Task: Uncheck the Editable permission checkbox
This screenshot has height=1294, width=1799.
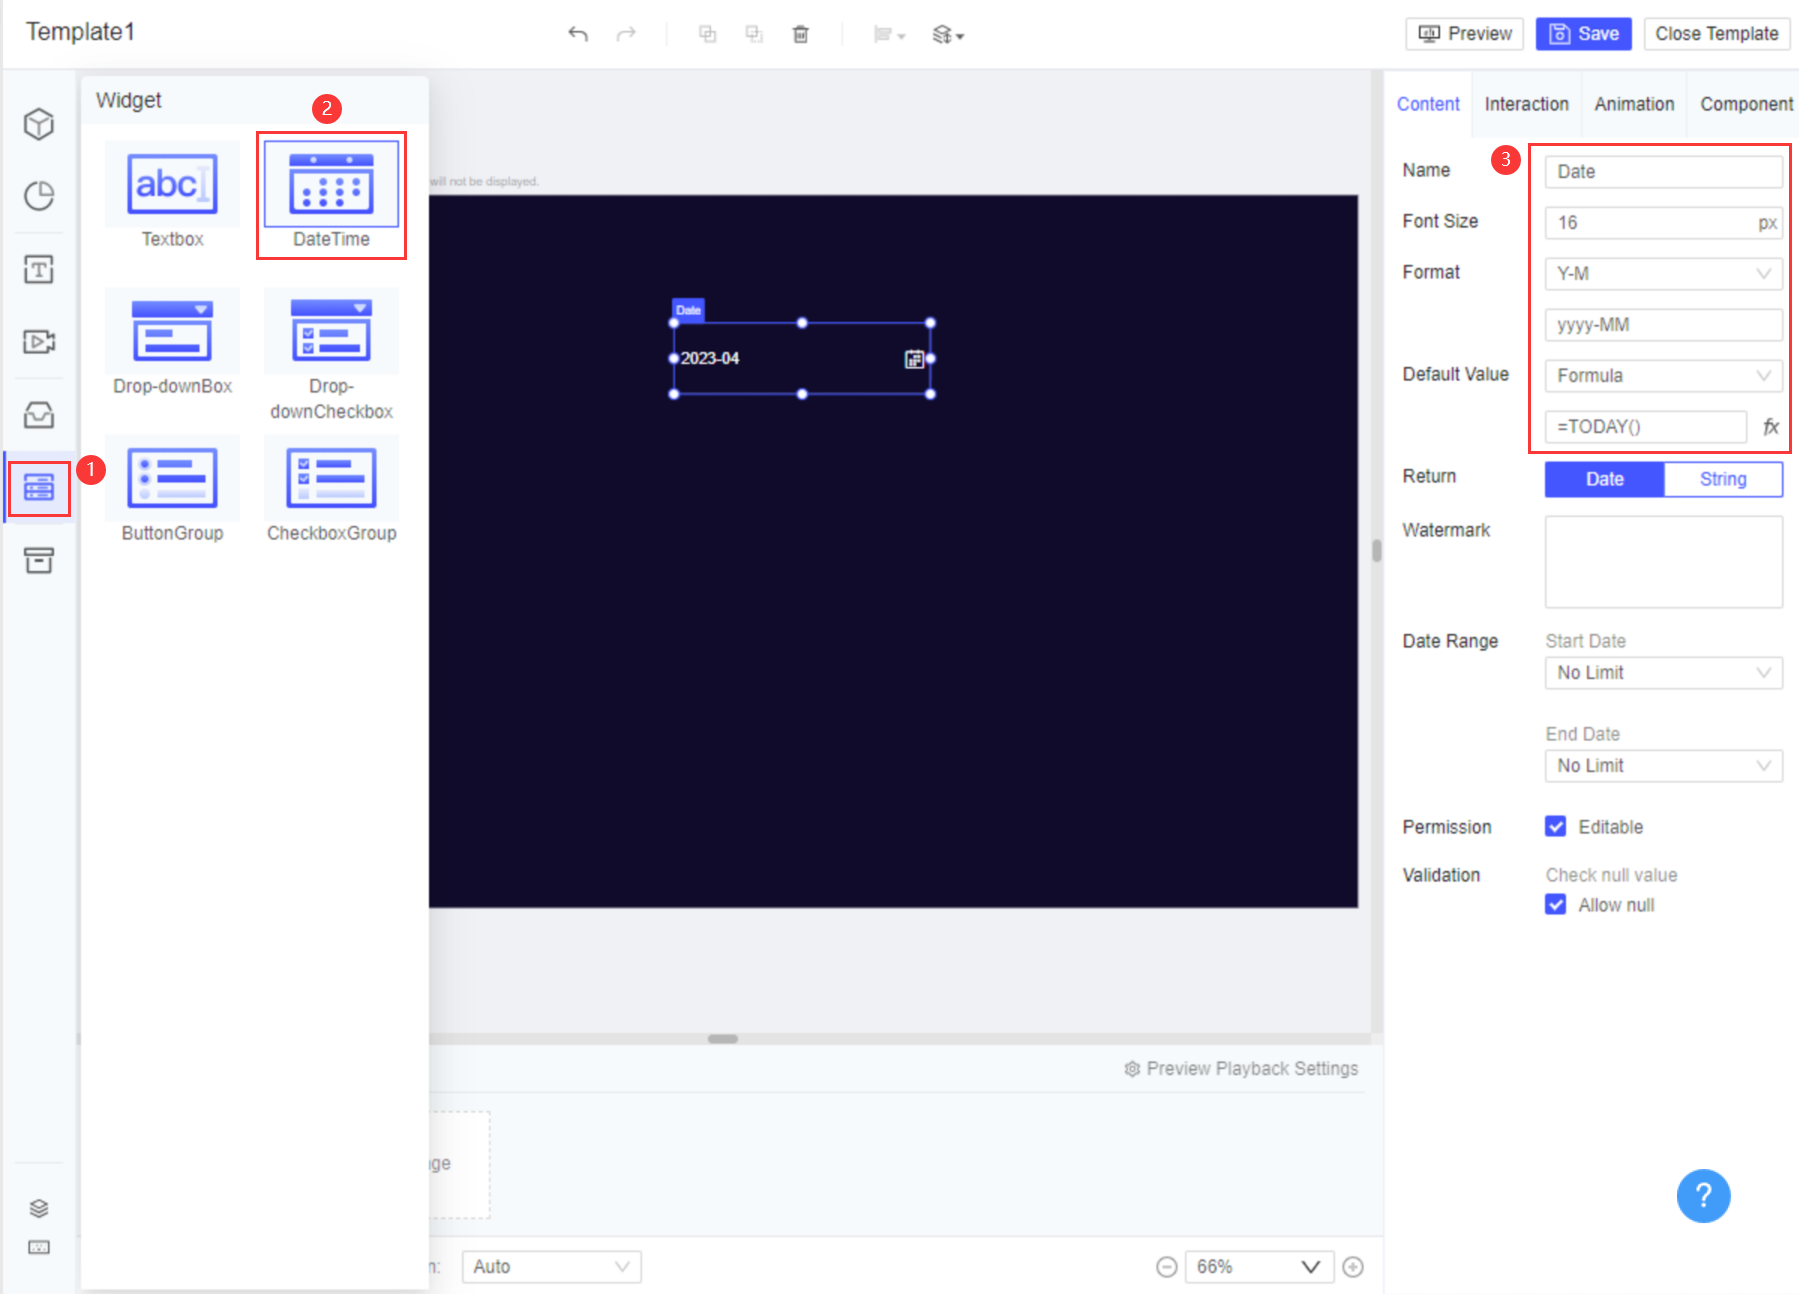Action: [x=1556, y=826]
